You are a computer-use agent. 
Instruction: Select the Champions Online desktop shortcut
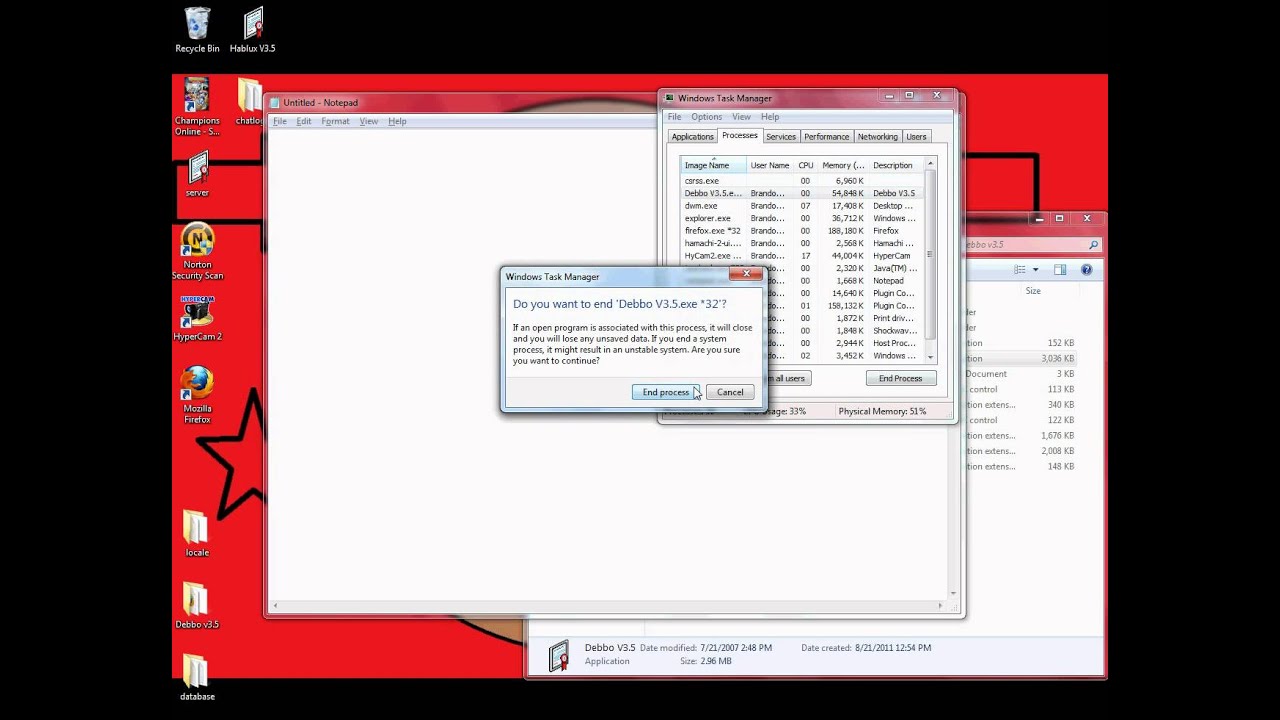point(197,106)
